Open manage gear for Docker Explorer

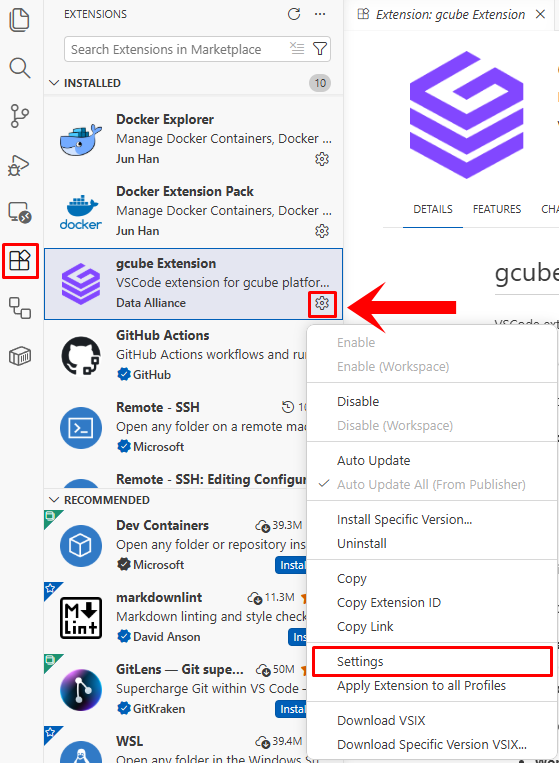click(322, 159)
